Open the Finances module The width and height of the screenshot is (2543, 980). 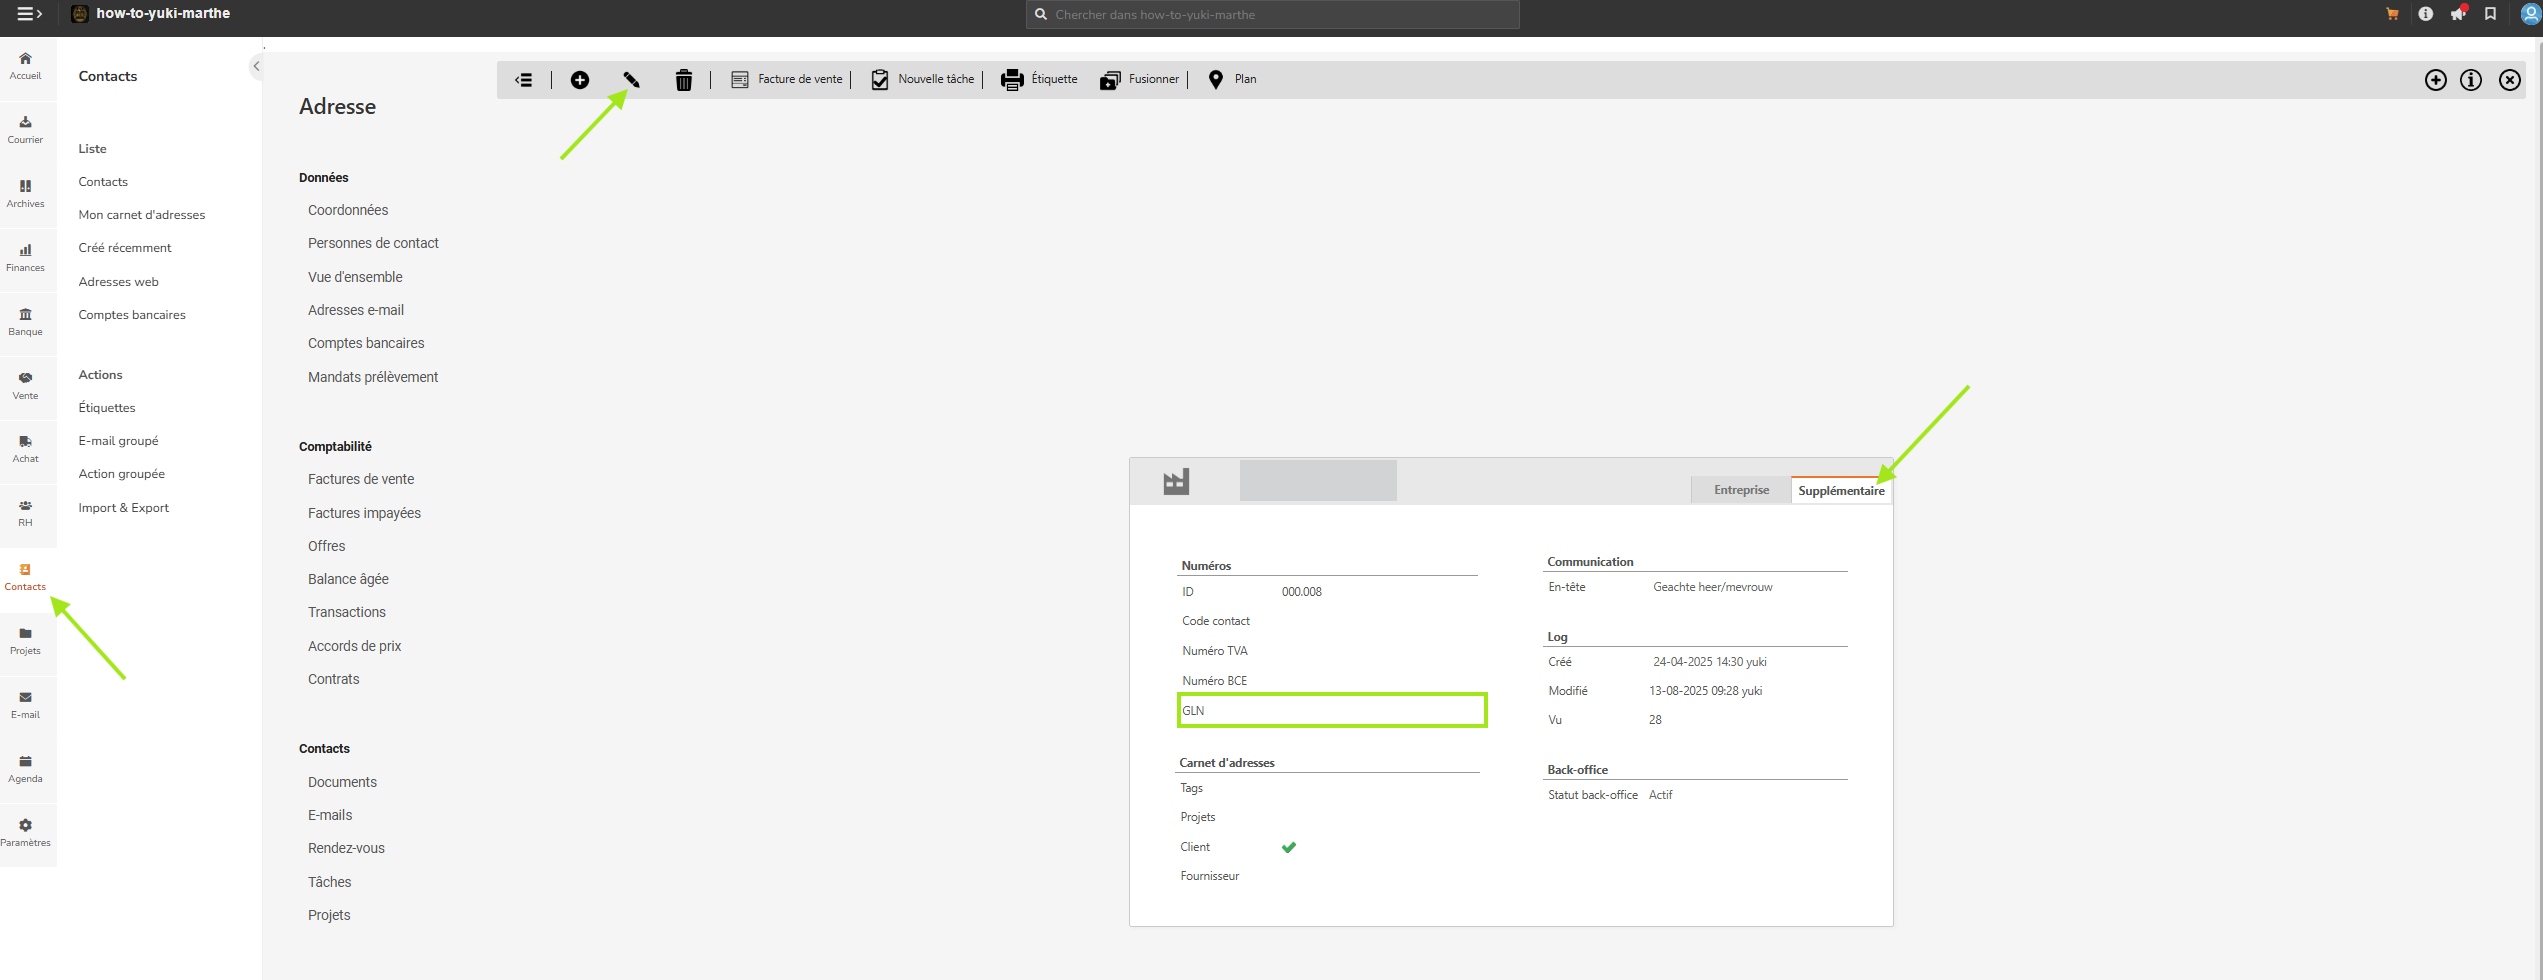coord(25,258)
